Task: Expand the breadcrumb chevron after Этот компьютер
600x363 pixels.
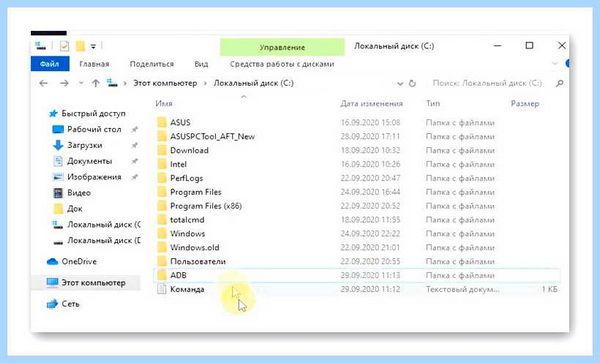Action: 205,83
